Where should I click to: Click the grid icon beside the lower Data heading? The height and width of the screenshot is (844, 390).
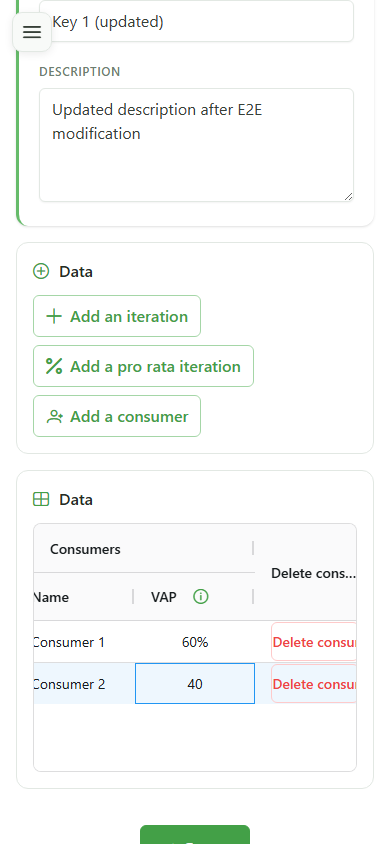41,500
